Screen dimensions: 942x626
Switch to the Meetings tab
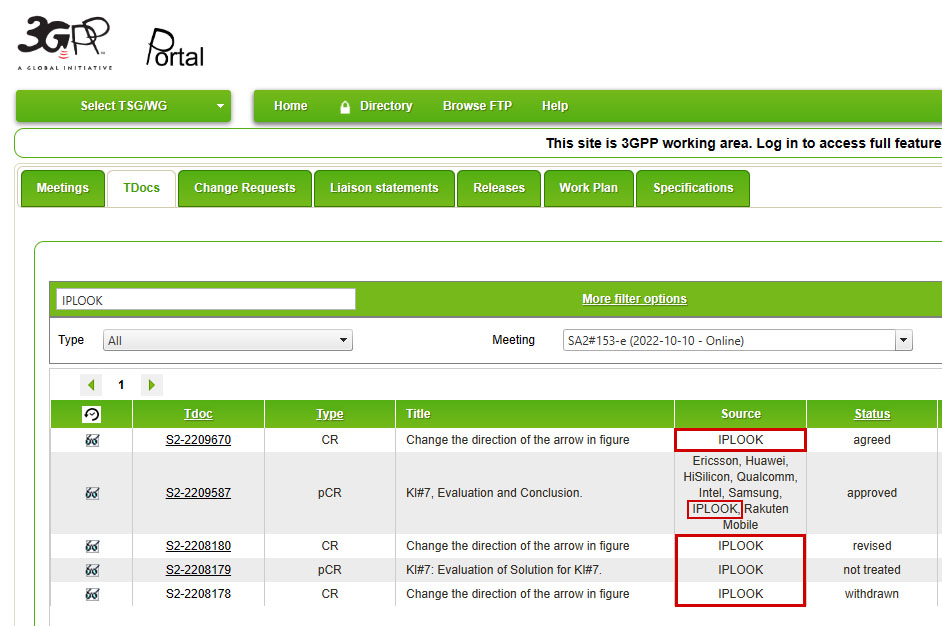62,187
